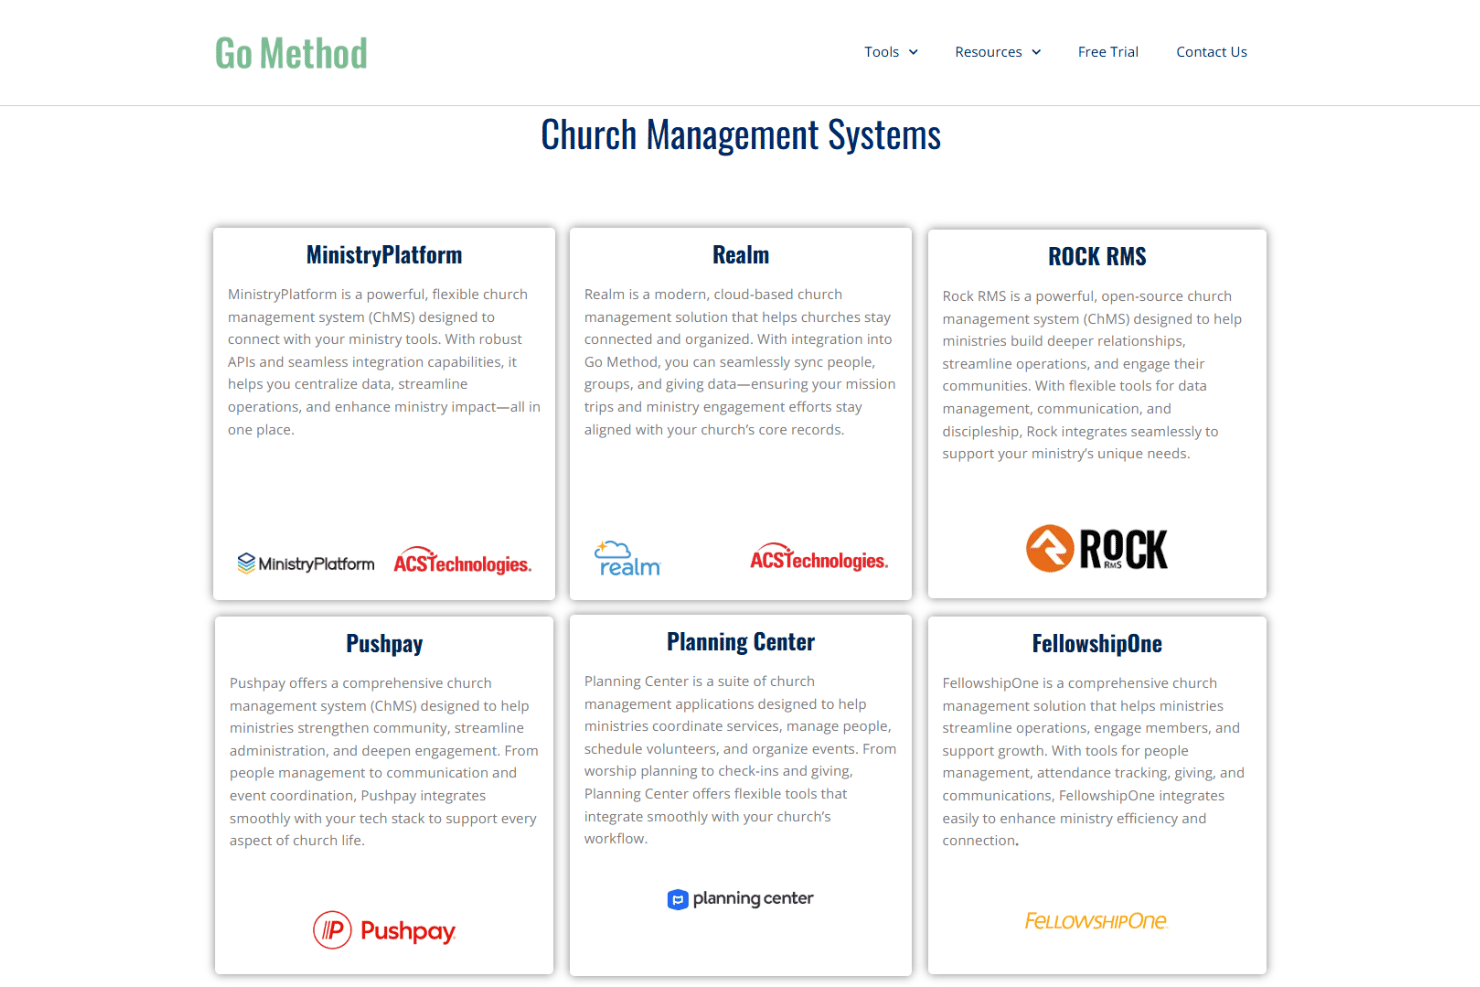Click the Church Management Systems page title

tap(741, 135)
